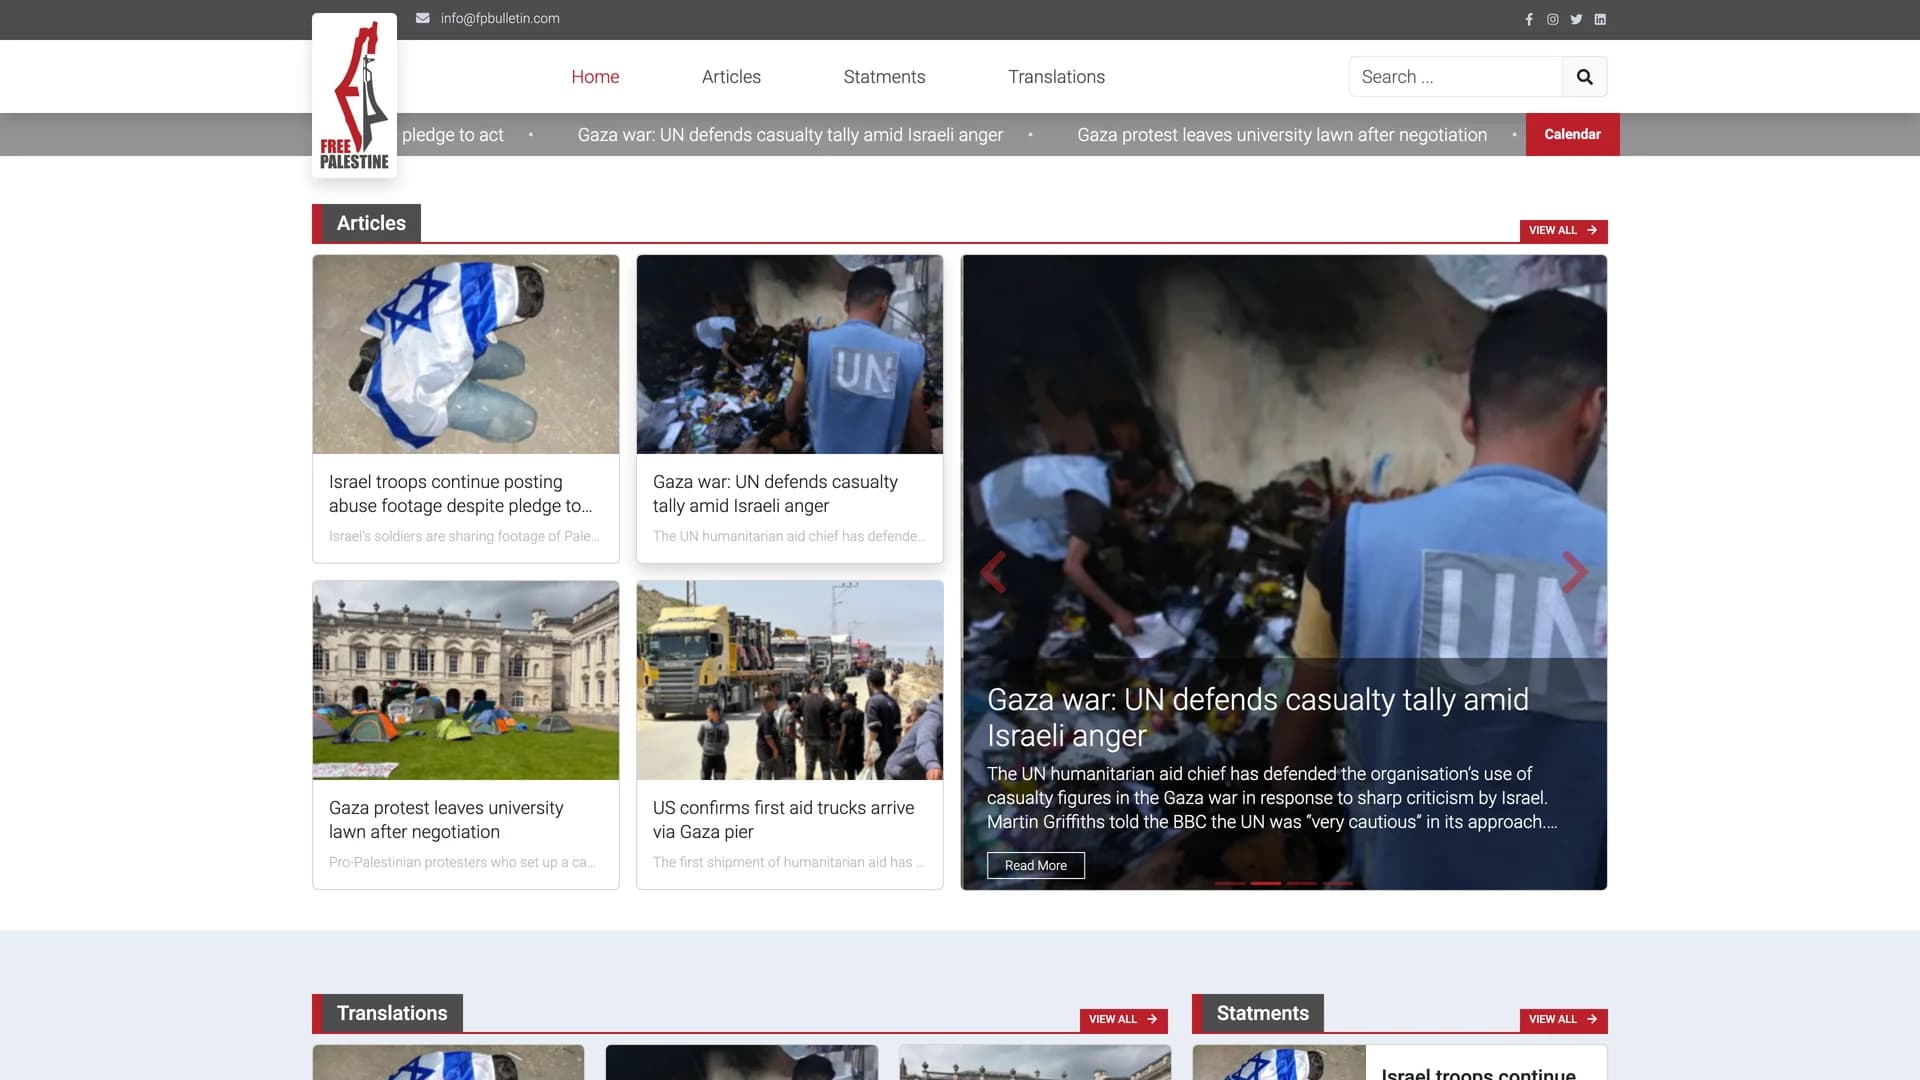Click Read More on featured slide
The height and width of the screenshot is (1080, 1920).
[1035, 865]
